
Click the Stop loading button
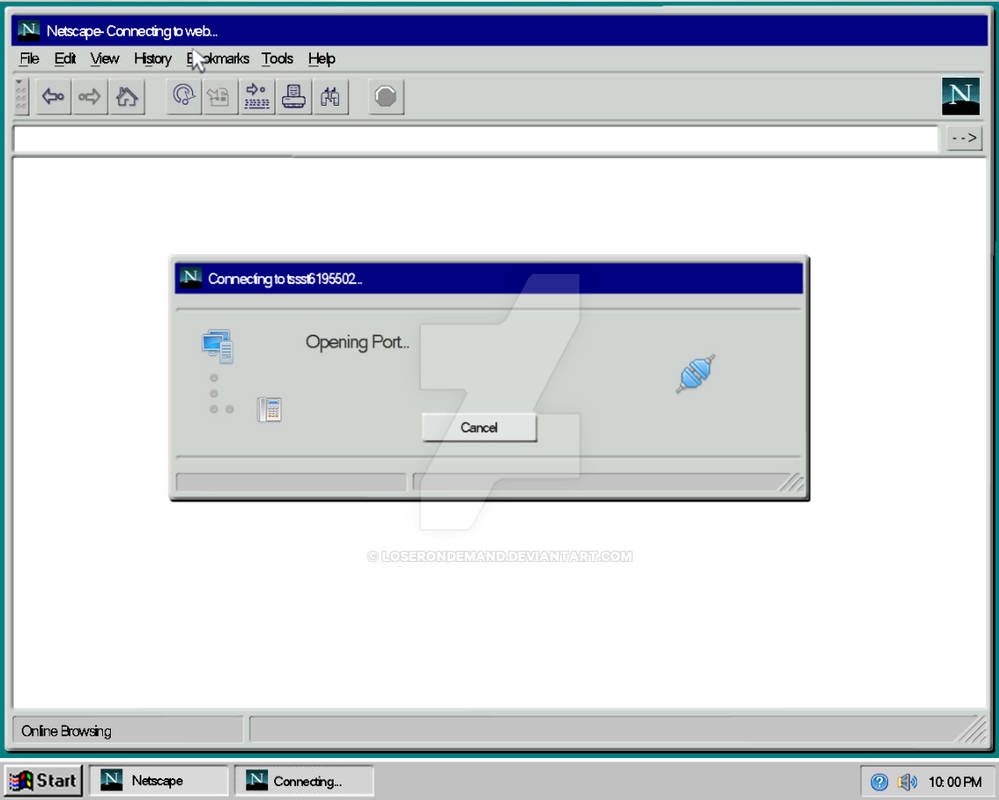pos(386,97)
